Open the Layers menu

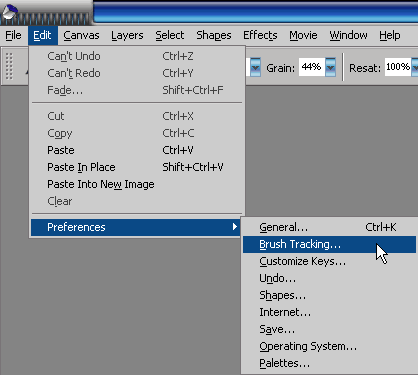127,35
